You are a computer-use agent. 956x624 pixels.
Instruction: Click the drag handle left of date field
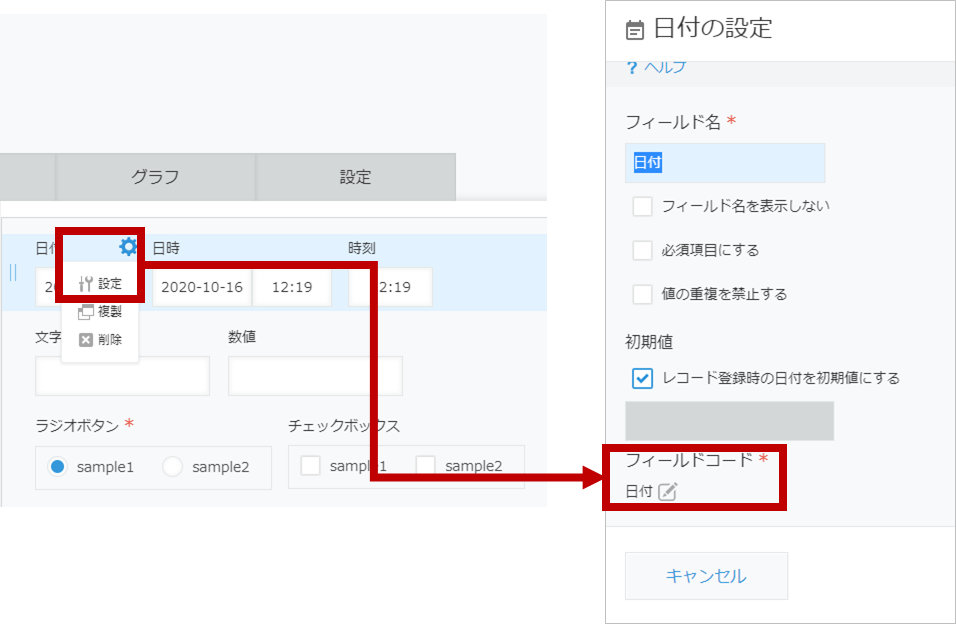coord(13,273)
